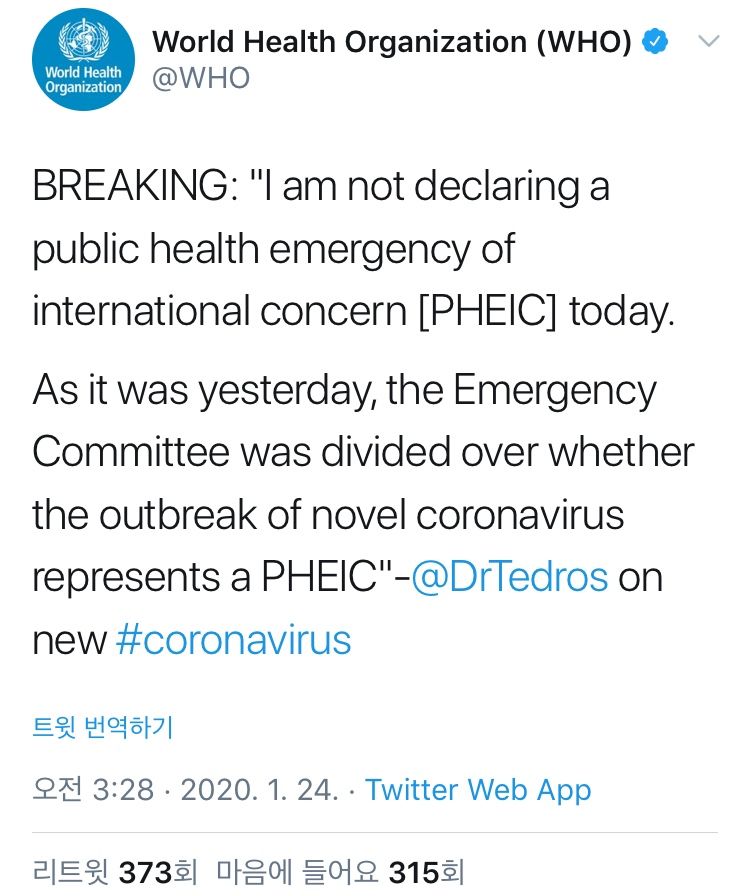Open the #coronavirus hashtag
The image size is (750, 894).
233,639
